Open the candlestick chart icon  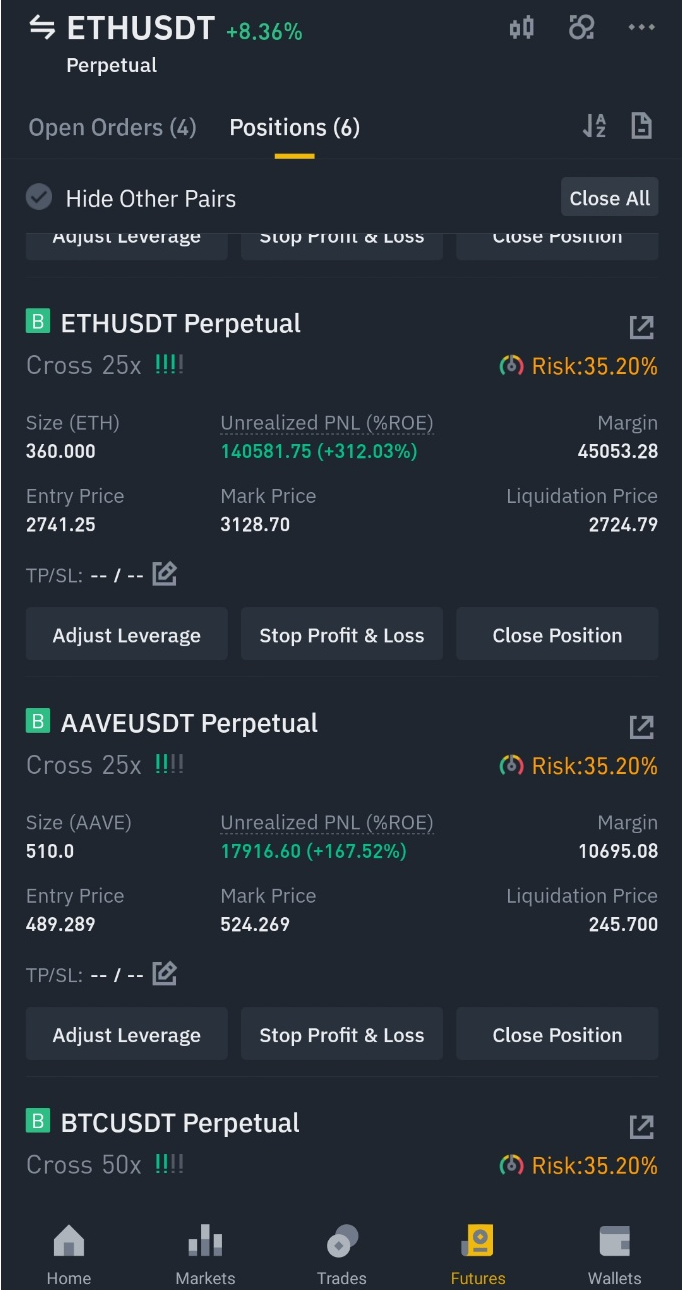click(522, 28)
